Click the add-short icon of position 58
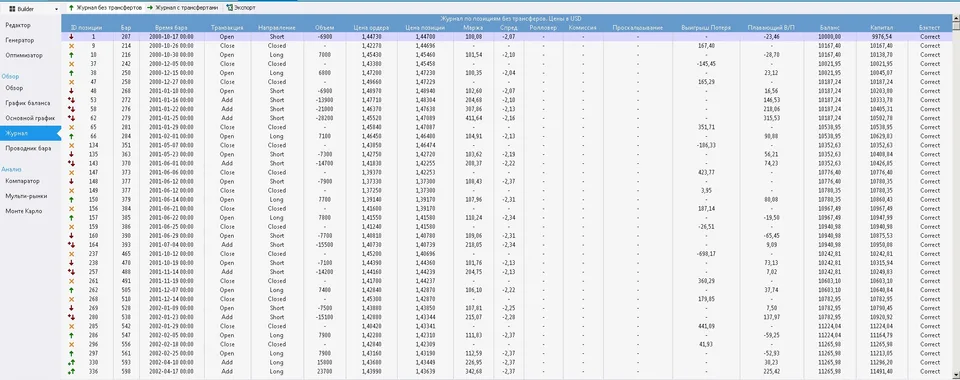This screenshot has width=960, height=380. [x=72, y=109]
